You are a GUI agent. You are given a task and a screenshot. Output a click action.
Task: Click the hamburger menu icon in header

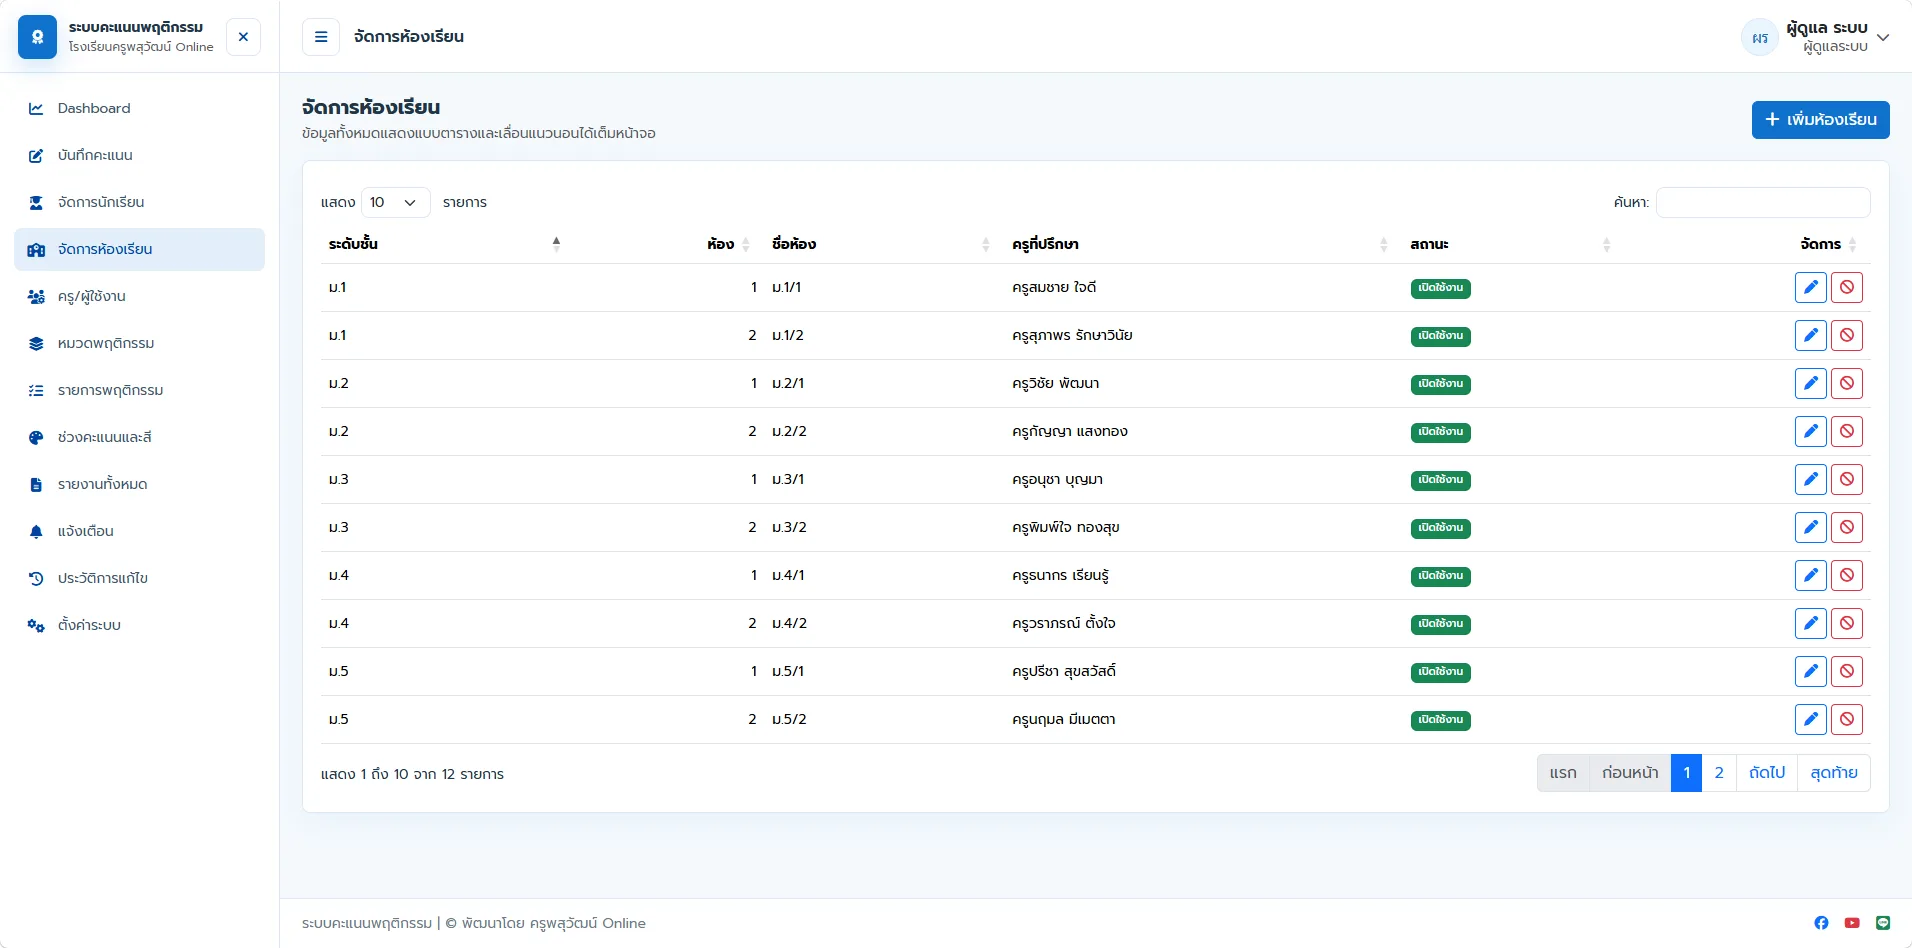click(321, 37)
